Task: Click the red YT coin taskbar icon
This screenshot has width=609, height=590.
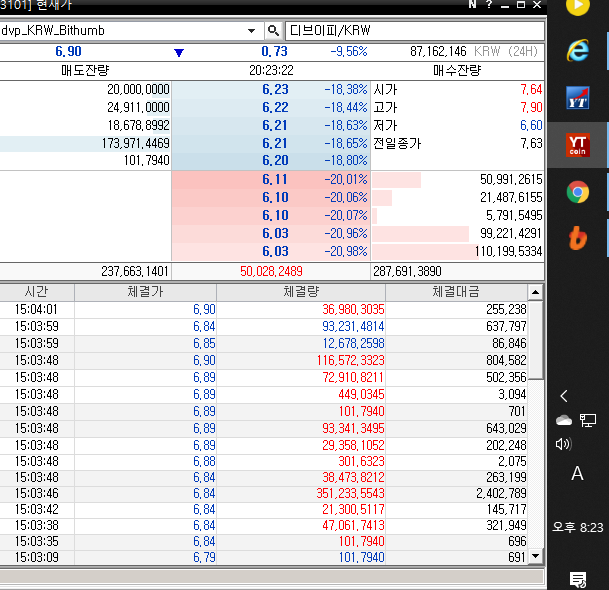Action: coord(577,145)
